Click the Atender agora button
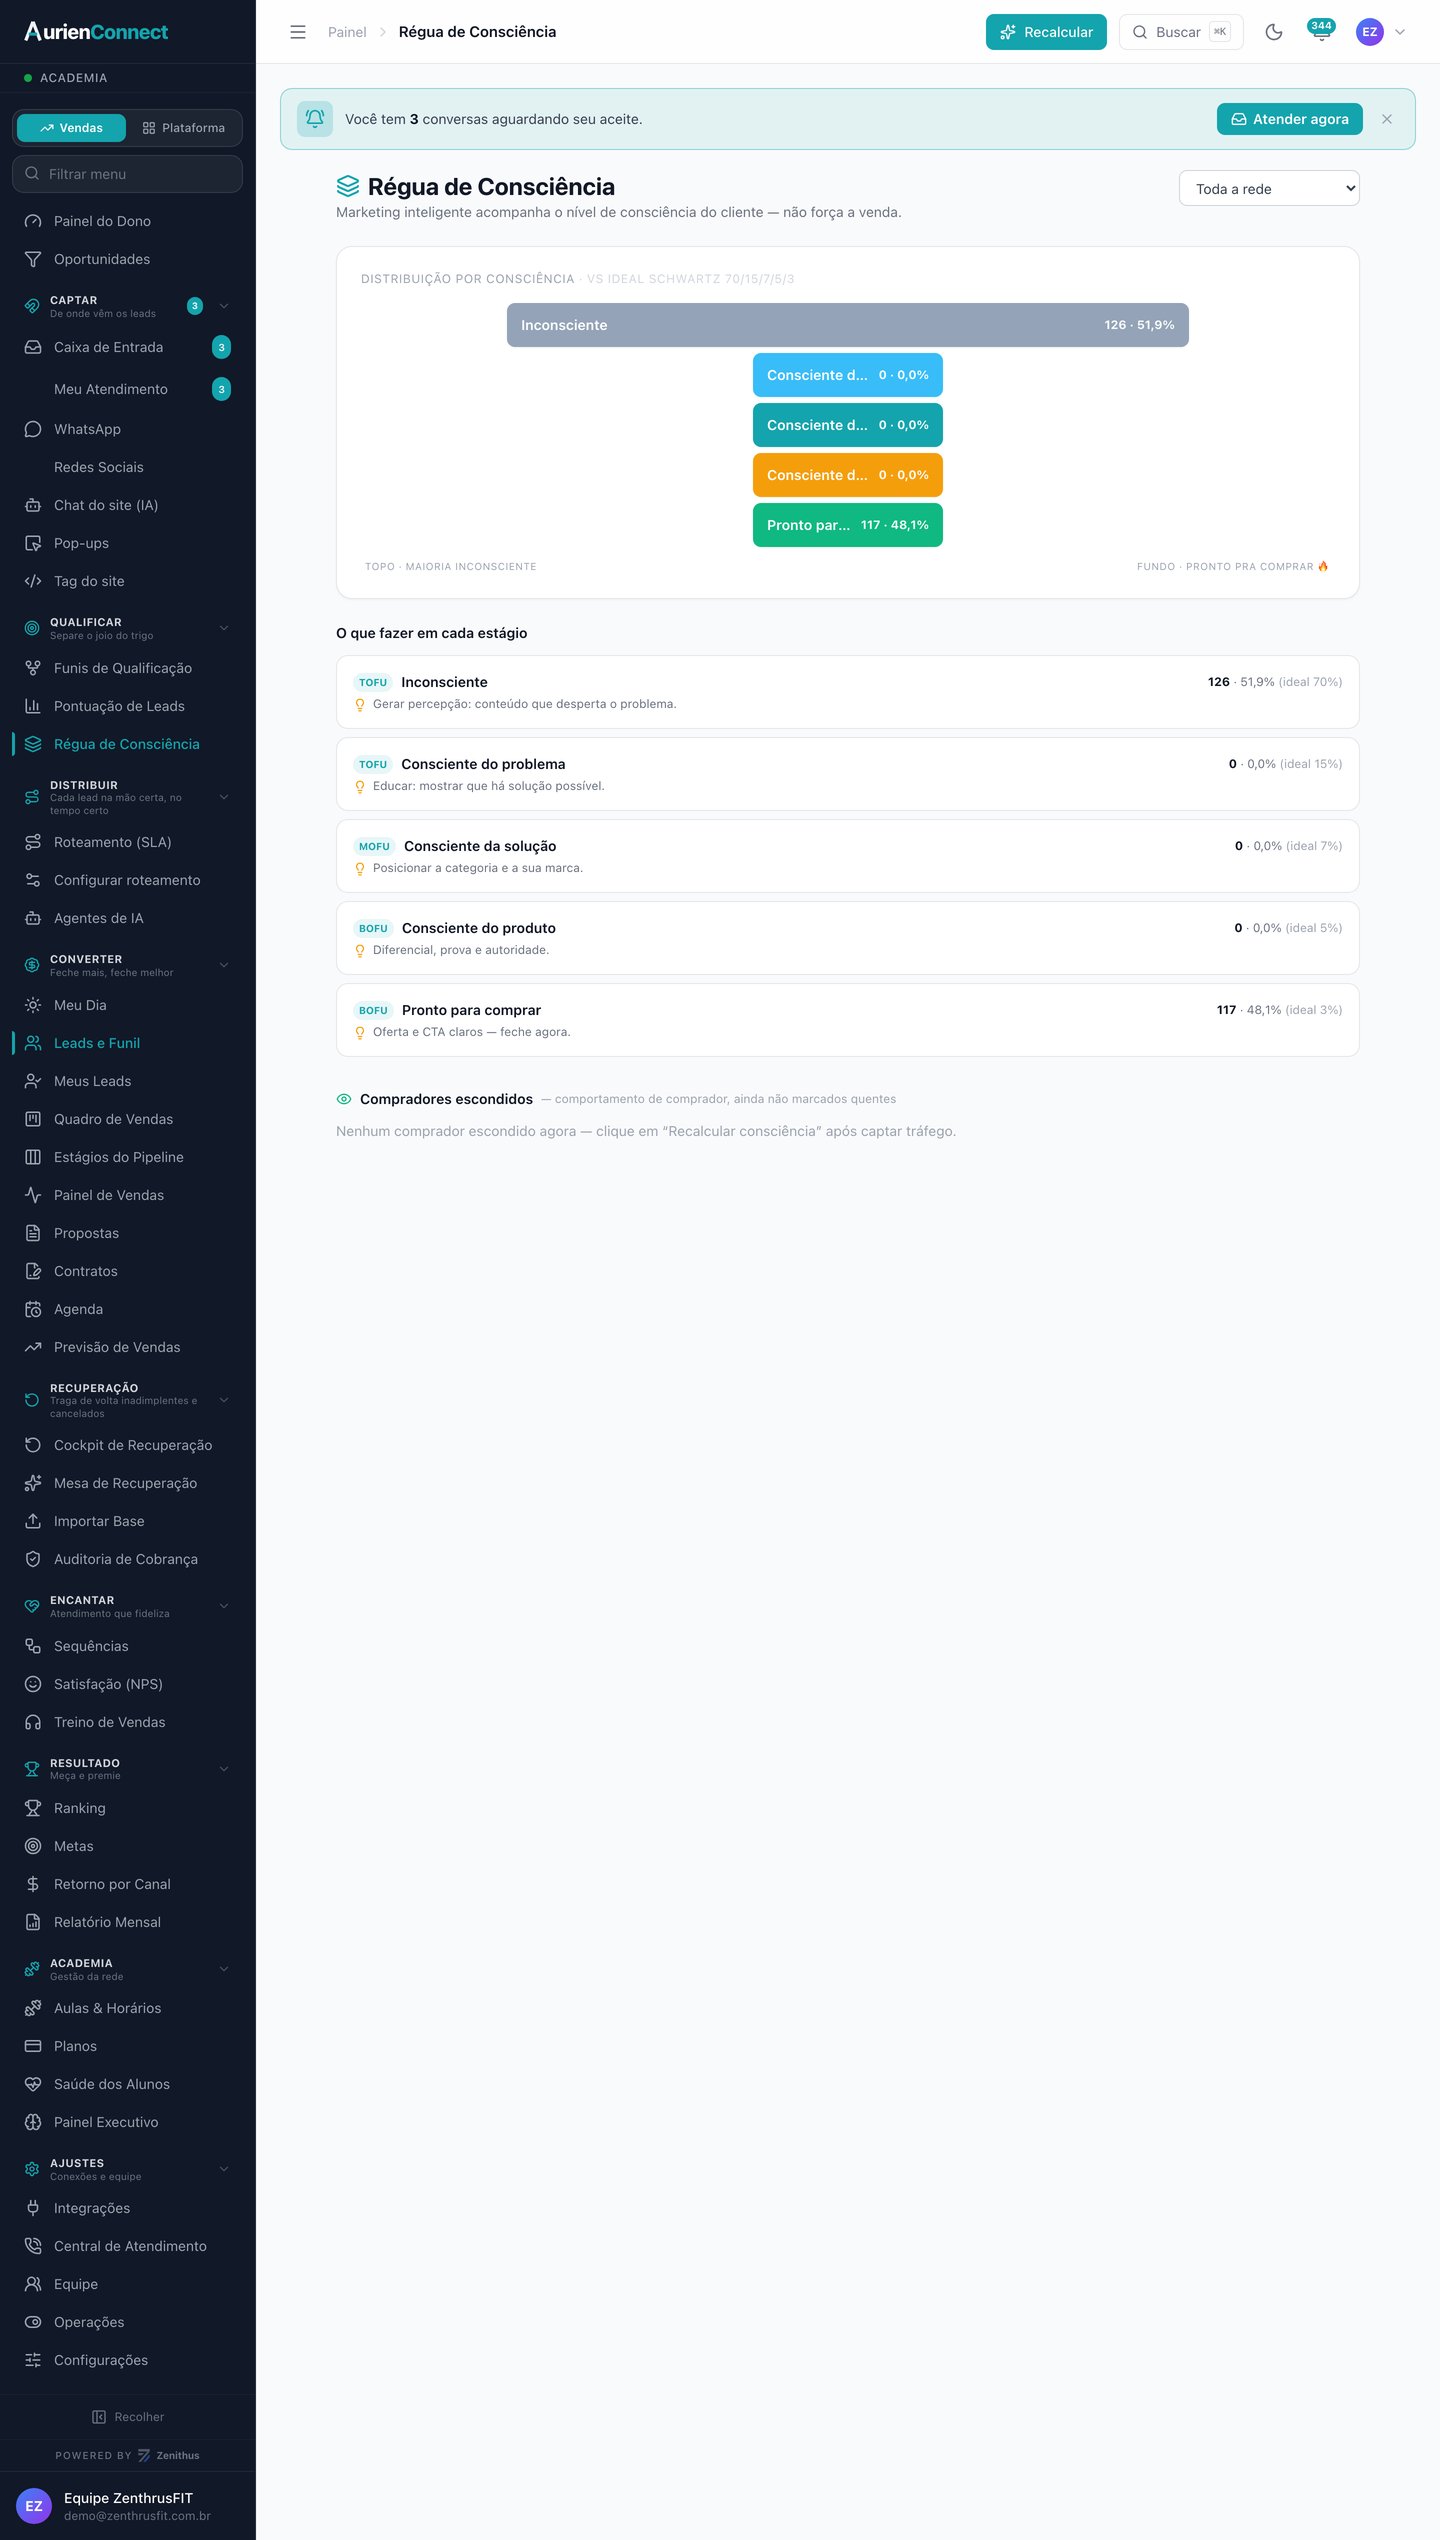This screenshot has width=1440, height=2540. click(x=1289, y=119)
